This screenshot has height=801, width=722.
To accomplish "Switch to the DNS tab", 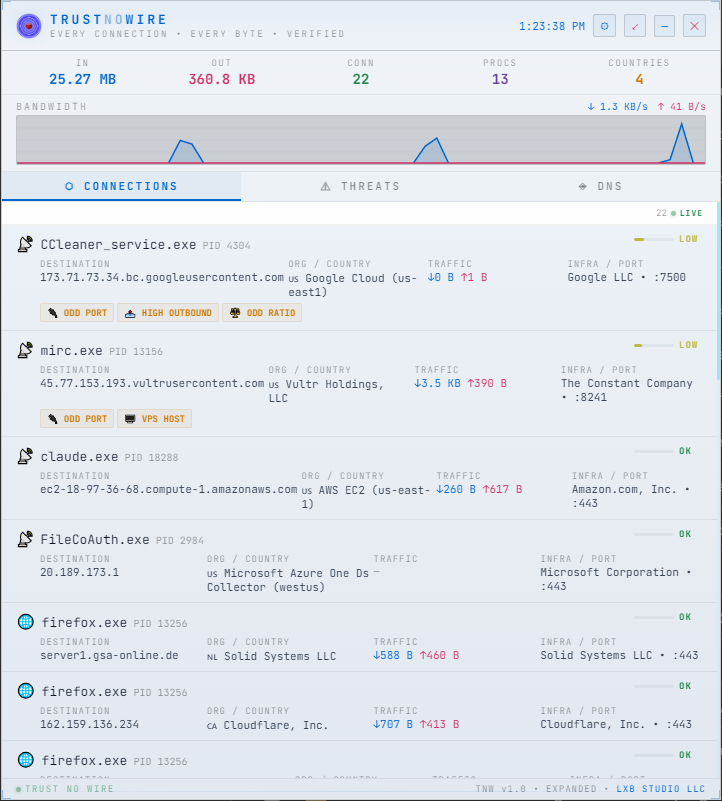I will pyautogui.click(x=600, y=186).
